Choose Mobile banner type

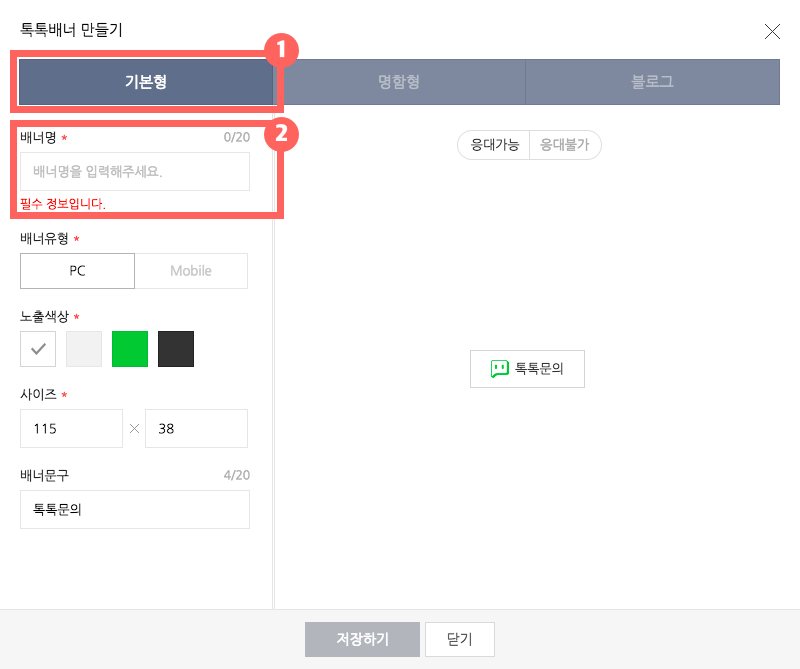(x=191, y=271)
